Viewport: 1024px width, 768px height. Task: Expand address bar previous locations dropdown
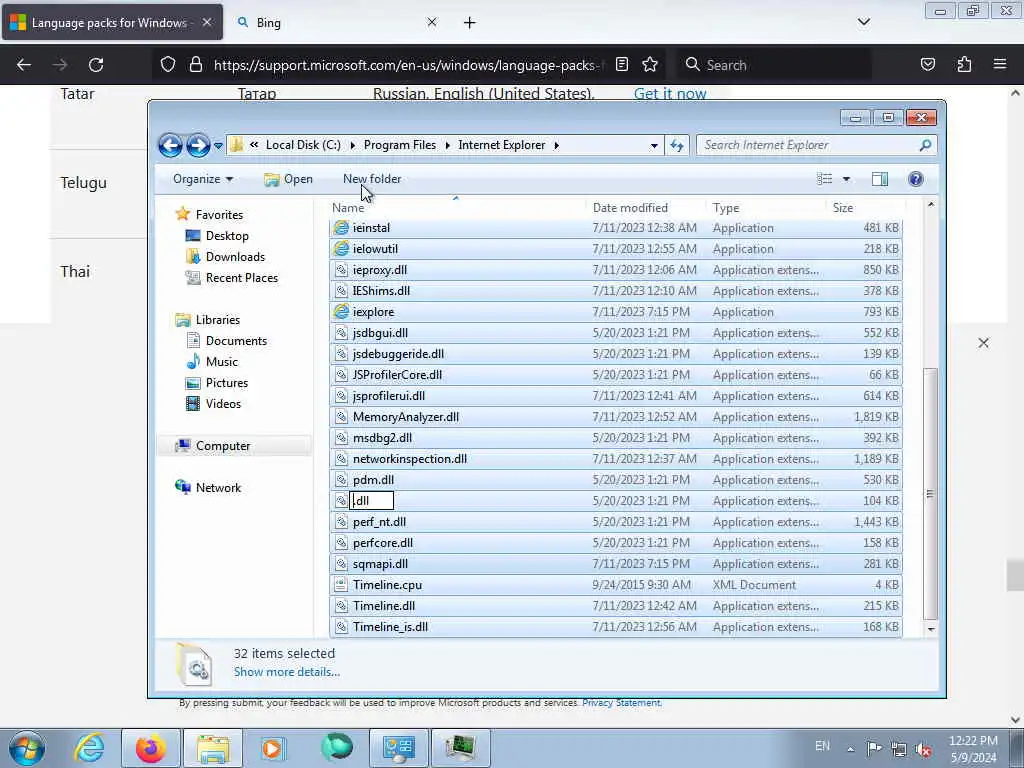coord(654,146)
